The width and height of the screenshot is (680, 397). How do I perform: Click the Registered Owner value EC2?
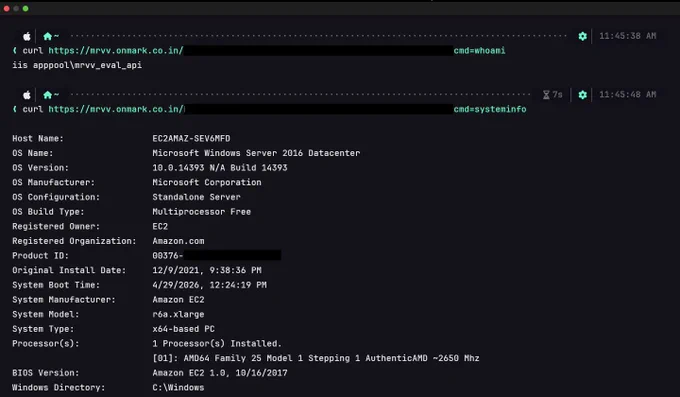pos(160,226)
